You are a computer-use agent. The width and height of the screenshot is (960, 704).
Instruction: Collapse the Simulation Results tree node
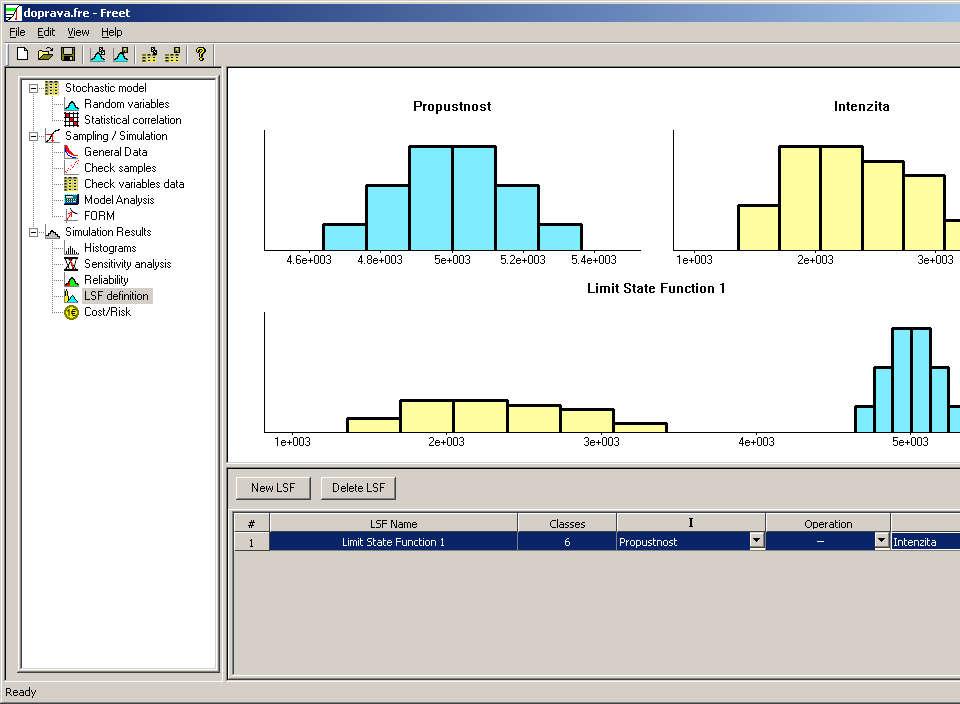click(34, 232)
